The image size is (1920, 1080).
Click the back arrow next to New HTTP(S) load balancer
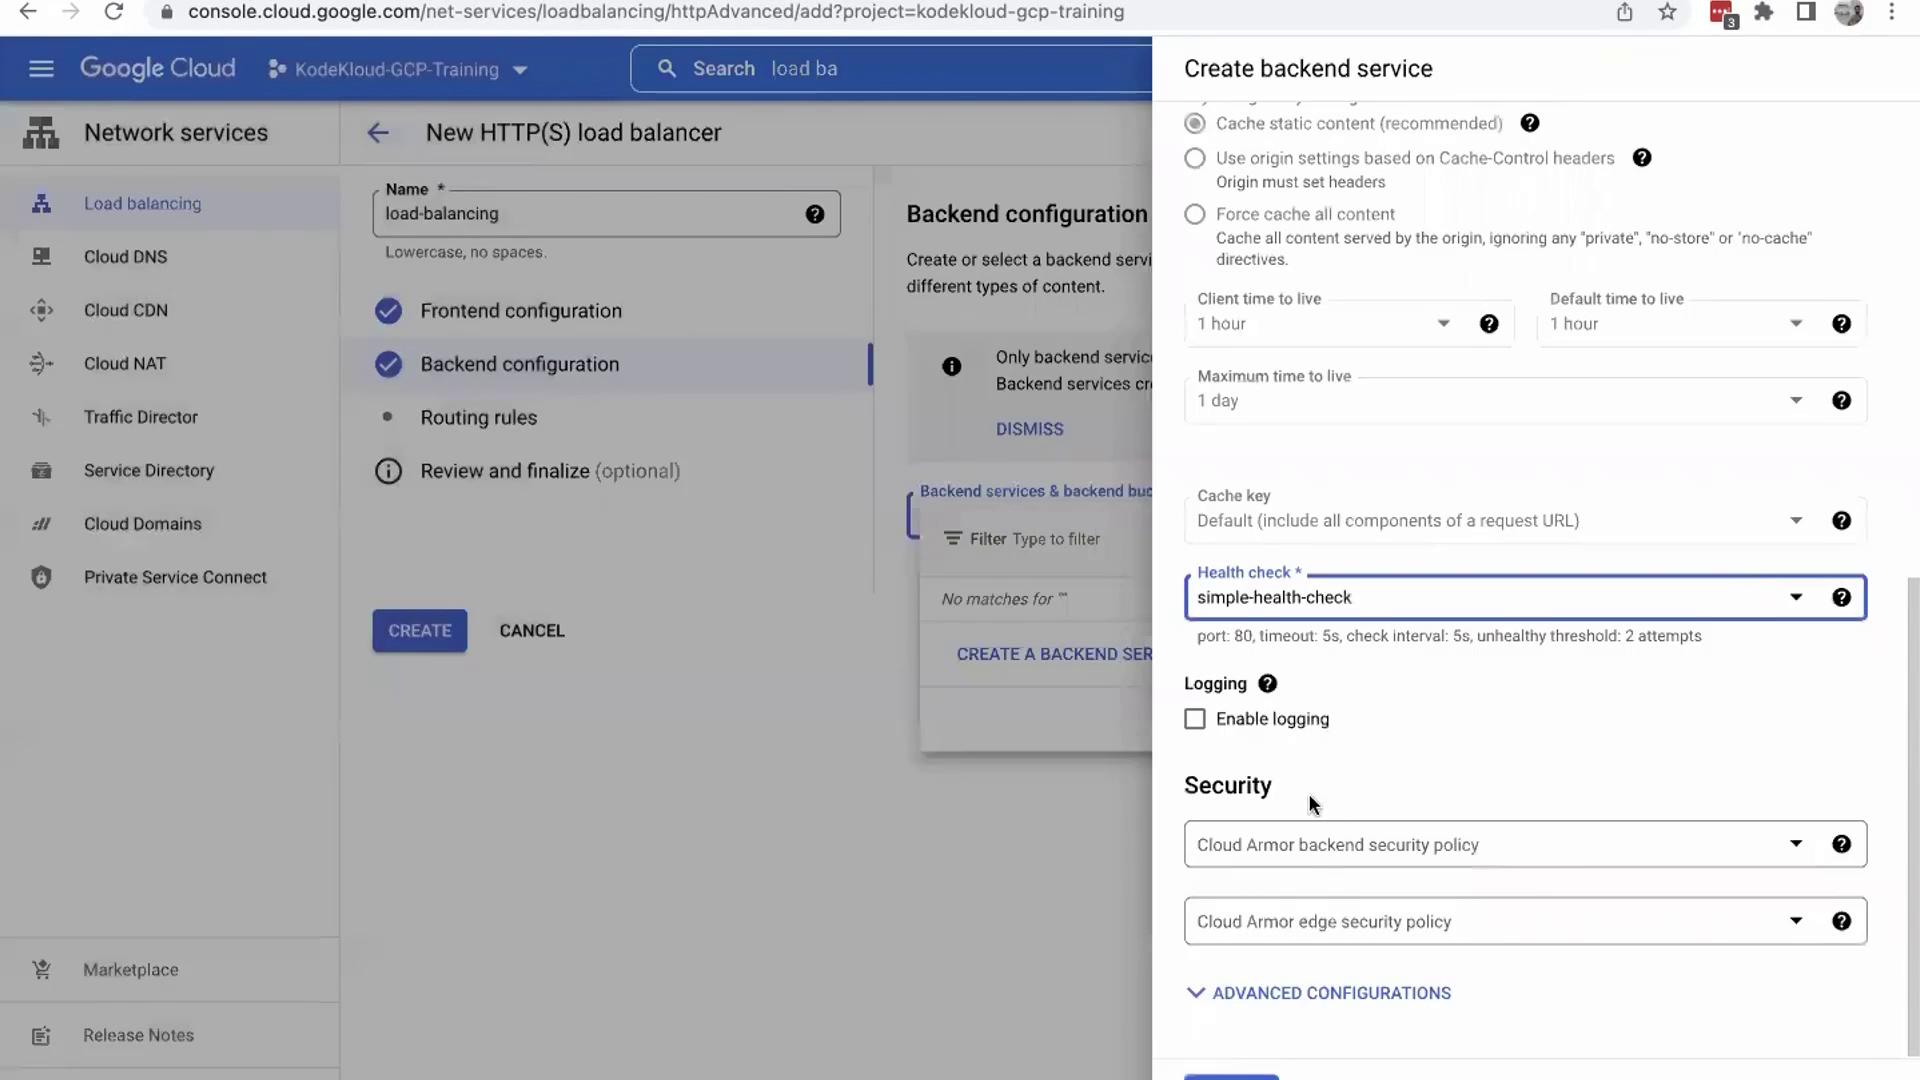pyautogui.click(x=378, y=133)
